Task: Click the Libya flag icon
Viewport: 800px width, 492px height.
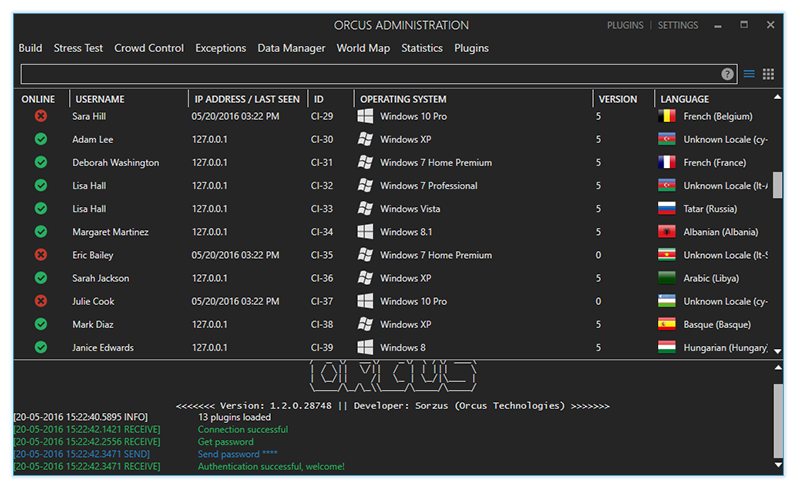Action: tap(667, 278)
